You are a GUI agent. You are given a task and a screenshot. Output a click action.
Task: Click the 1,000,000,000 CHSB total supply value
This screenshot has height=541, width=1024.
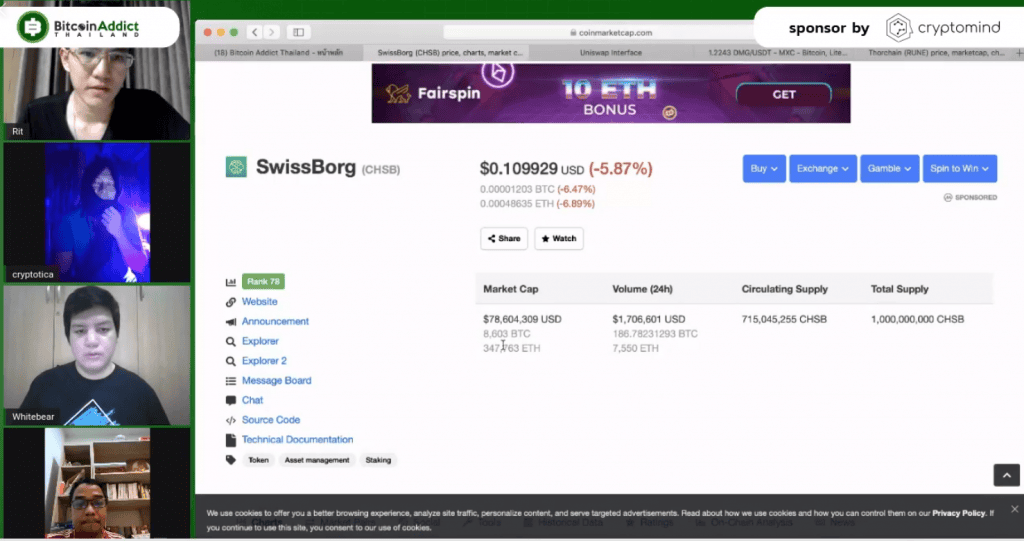click(917, 320)
